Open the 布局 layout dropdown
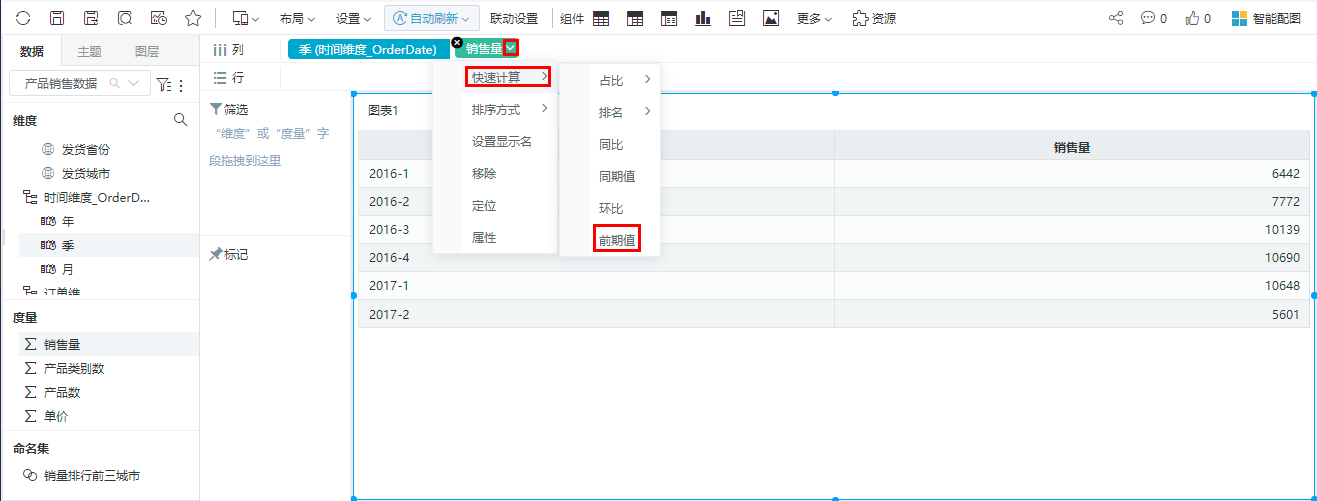1317x501 pixels. [x=297, y=18]
